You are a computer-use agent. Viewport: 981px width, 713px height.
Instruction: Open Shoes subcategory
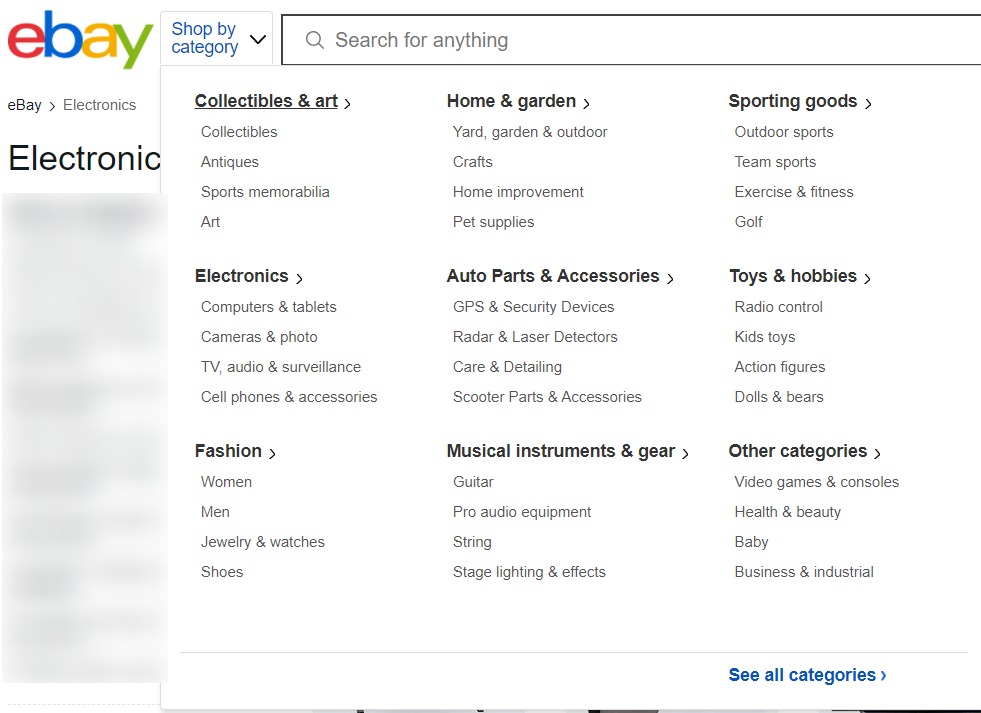[x=222, y=572]
